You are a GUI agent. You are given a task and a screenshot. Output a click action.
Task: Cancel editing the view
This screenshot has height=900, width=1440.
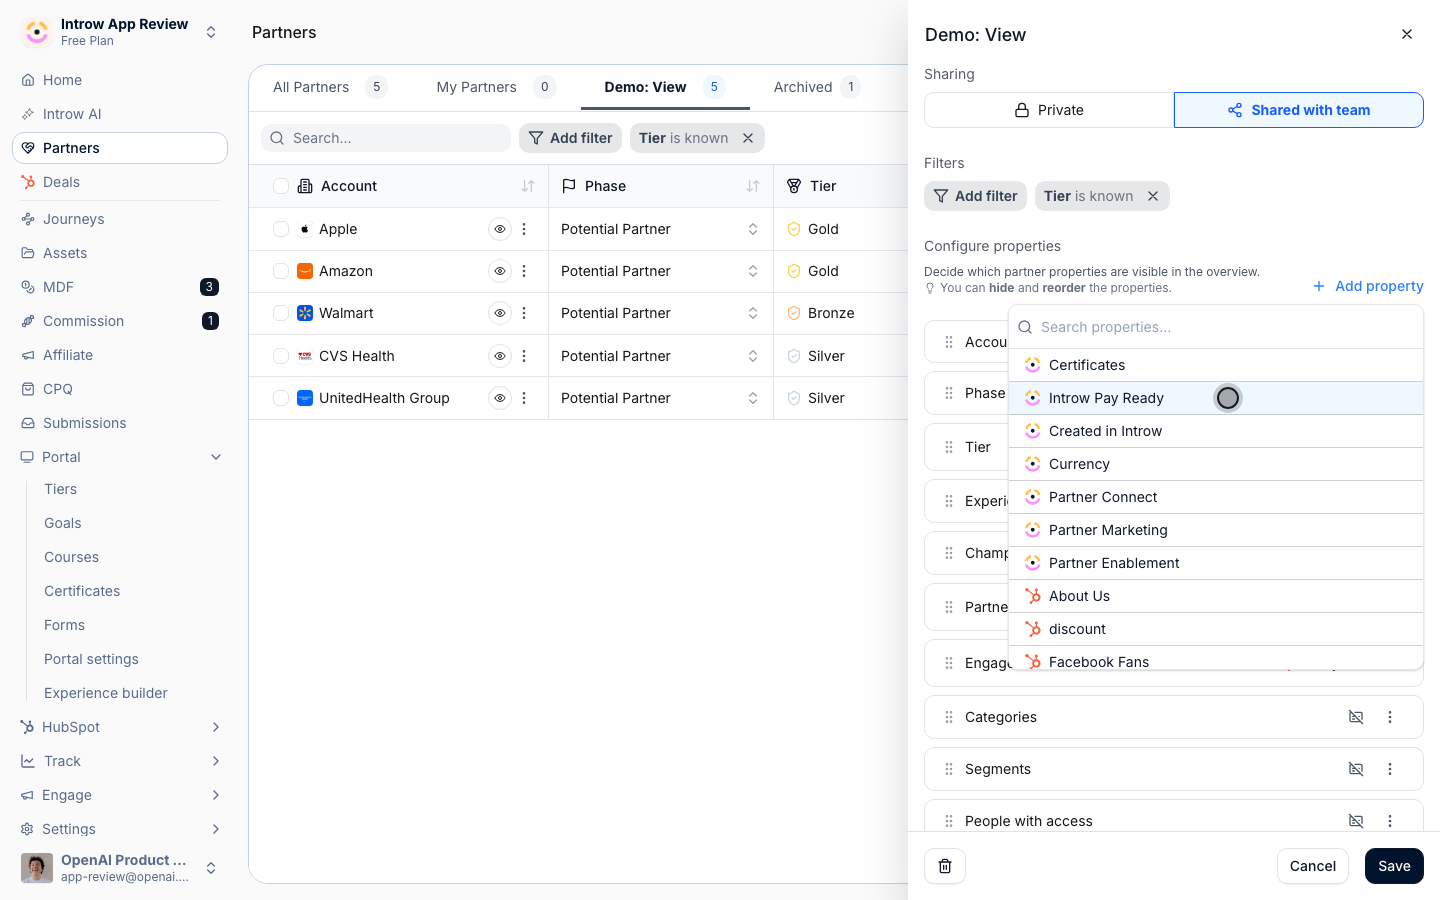click(1313, 866)
